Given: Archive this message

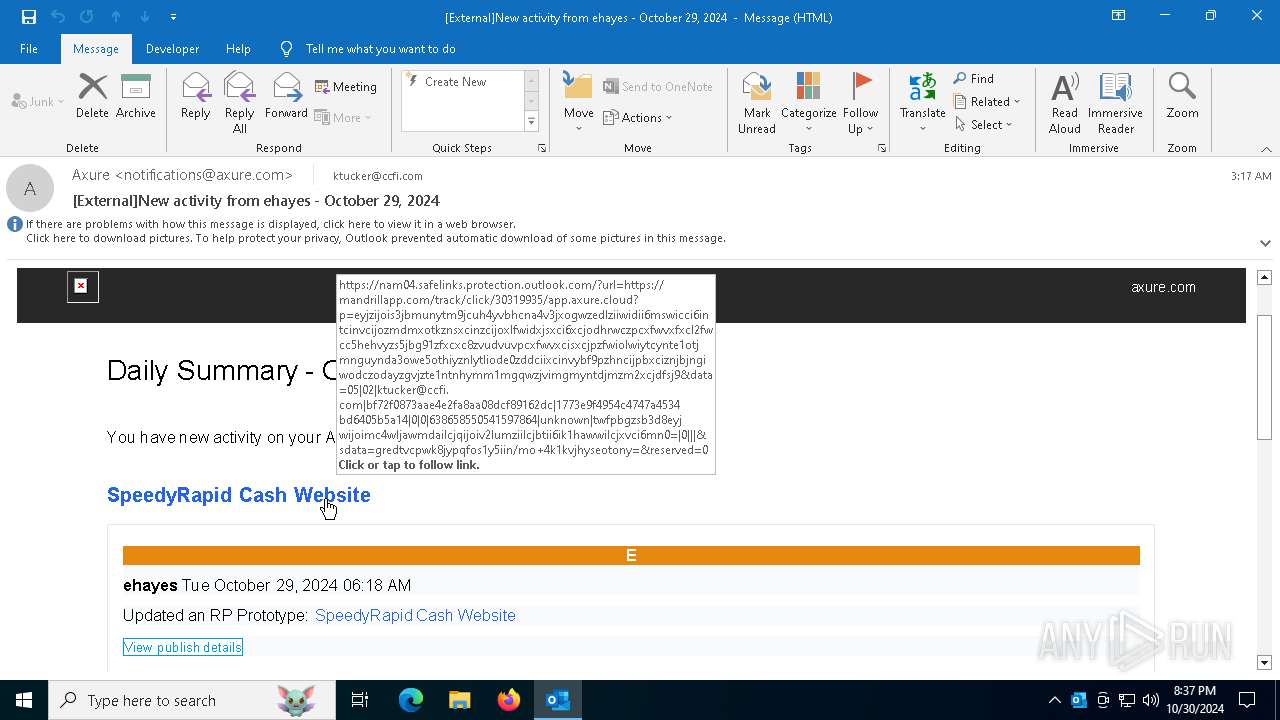Looking at the screenshot, I should point(135,96).
